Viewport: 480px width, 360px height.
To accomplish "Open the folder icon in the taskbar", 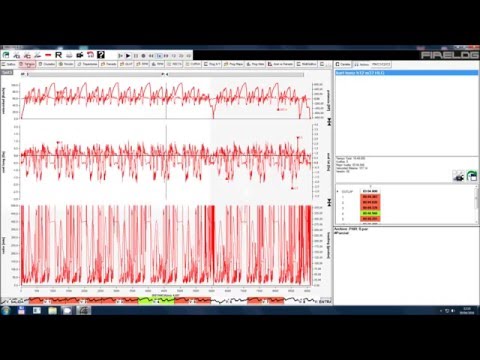I will (52, 311).
